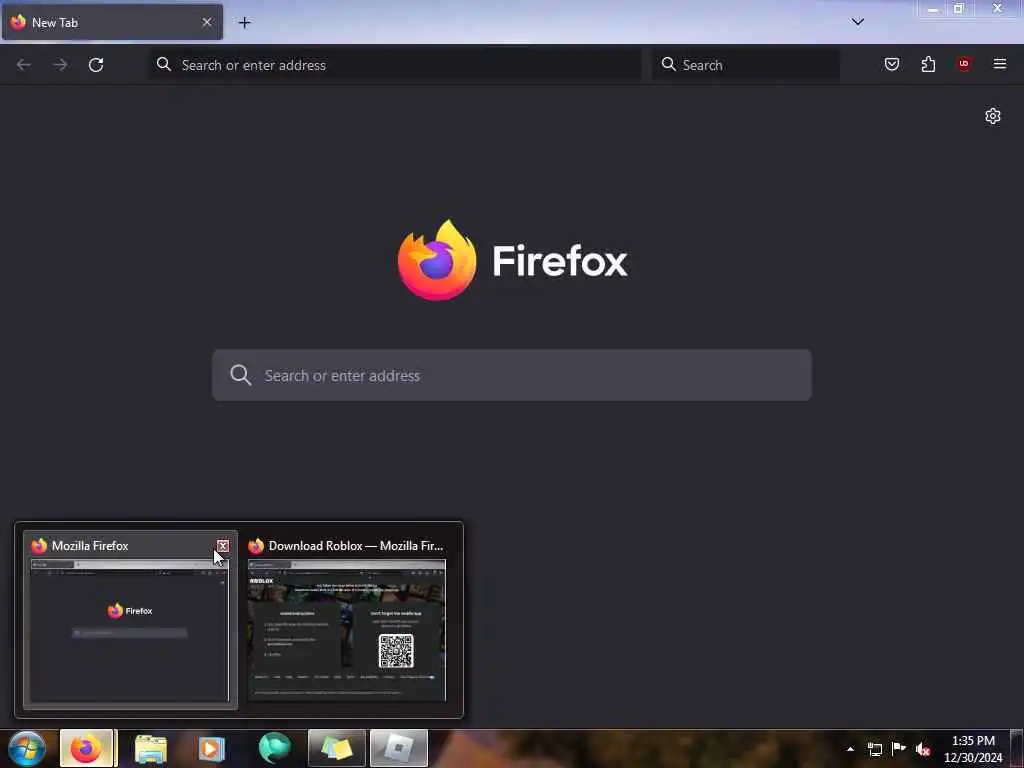1024x768 pixels.
Task: Launch Windows Media Player from taskbar
Action: [x=211, y=749]
